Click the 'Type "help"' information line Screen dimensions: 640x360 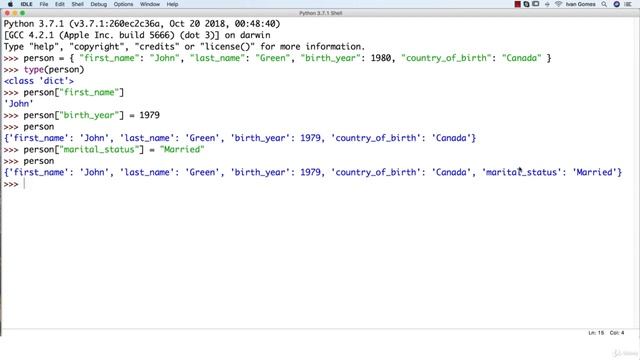[184, 47]
